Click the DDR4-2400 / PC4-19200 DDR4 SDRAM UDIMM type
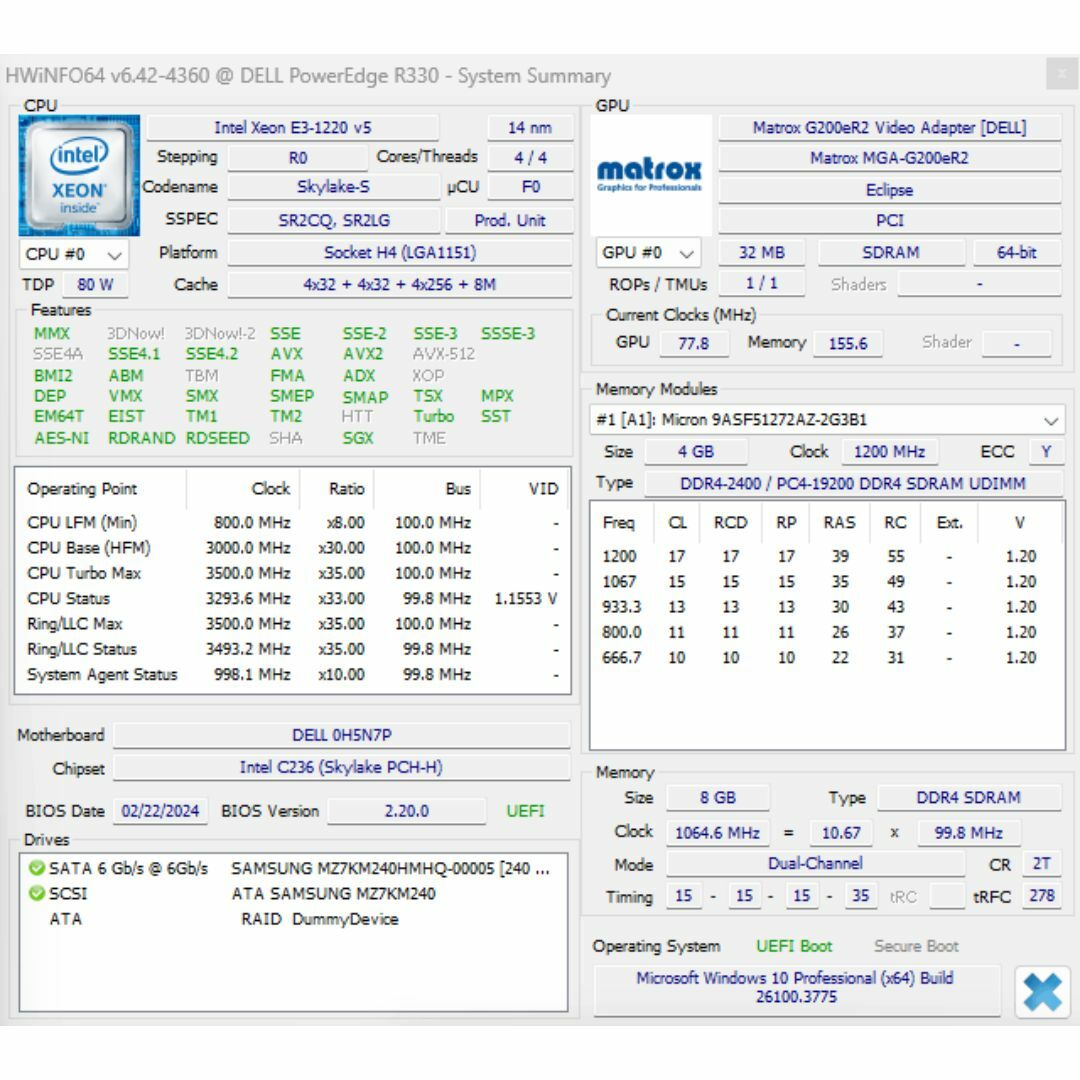 coord(853,484)
